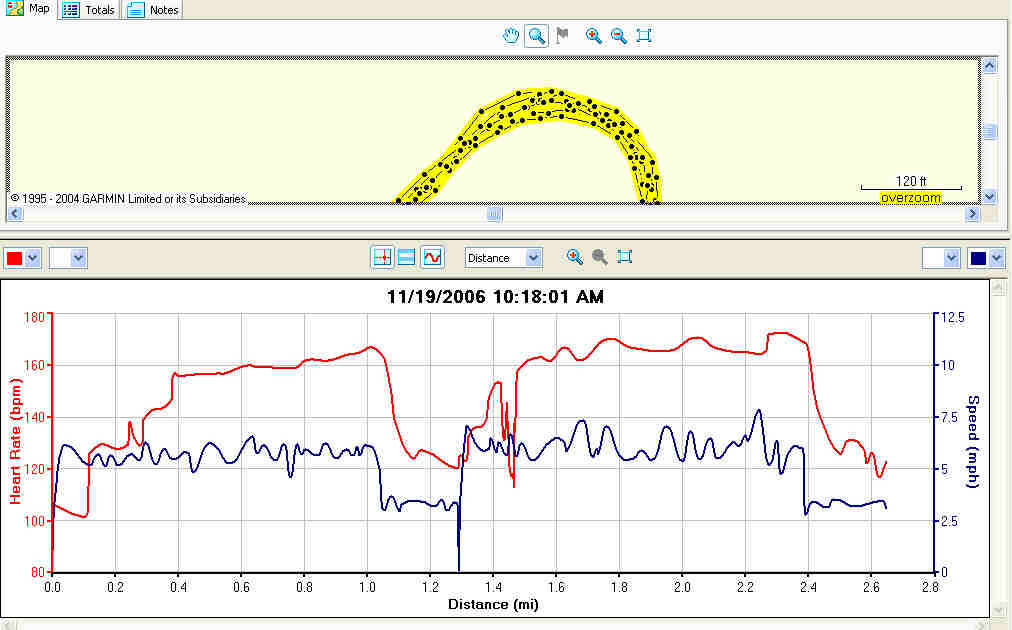Open the Distance x-axis dropdown
Viewport: 1012px width, 630px height.
coord(533,258)
